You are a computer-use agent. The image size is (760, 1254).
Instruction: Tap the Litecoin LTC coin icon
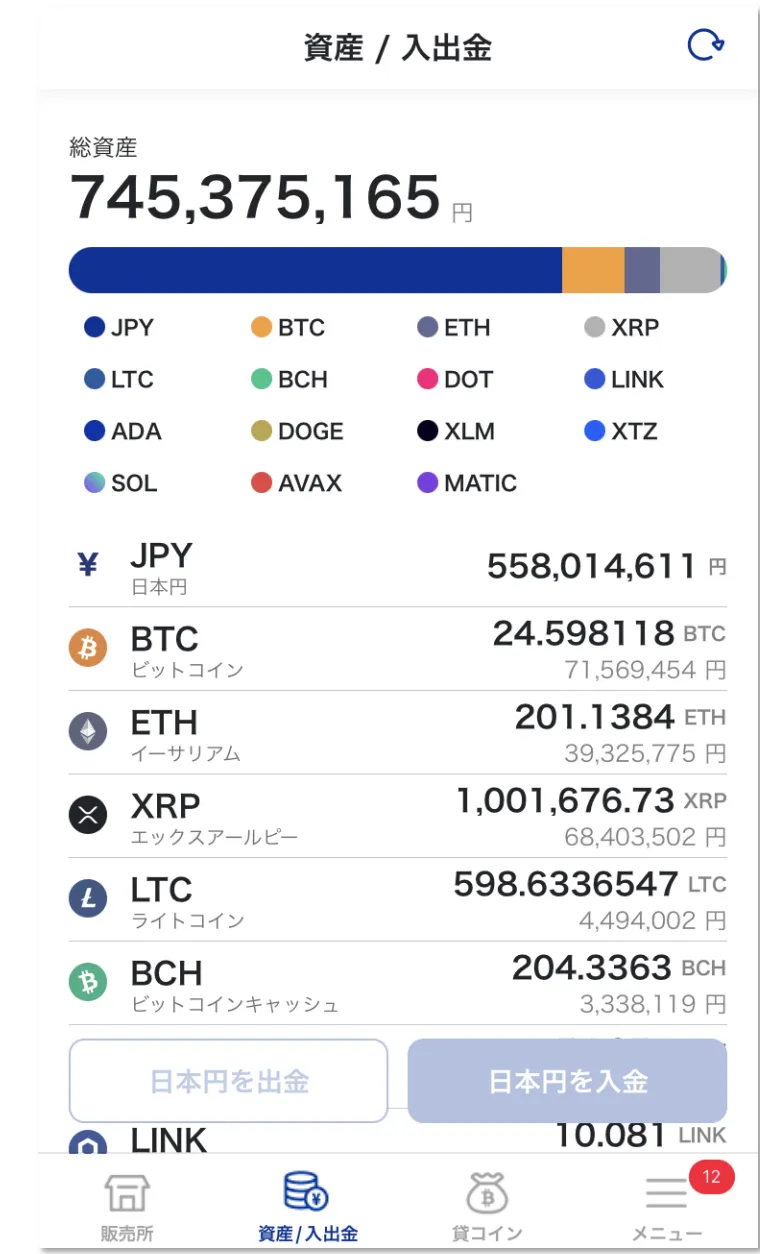[88, 900]
